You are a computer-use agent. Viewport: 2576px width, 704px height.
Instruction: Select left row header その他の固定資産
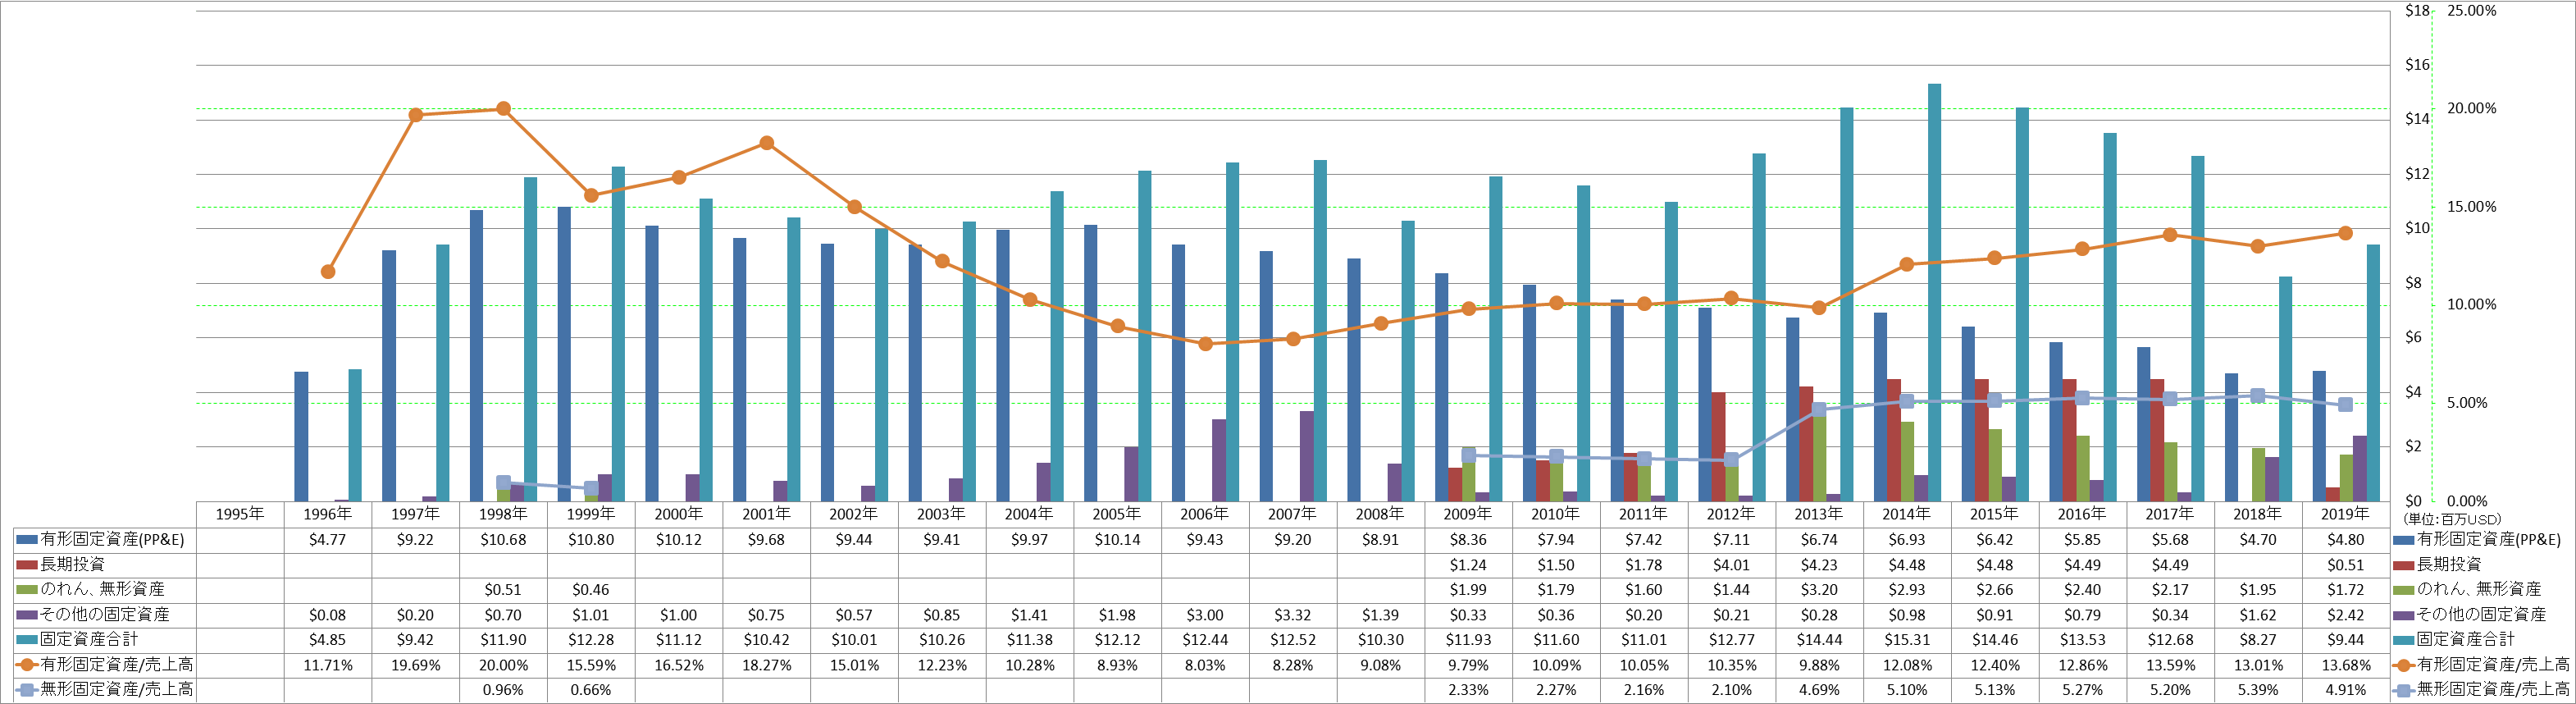[105, 615]
